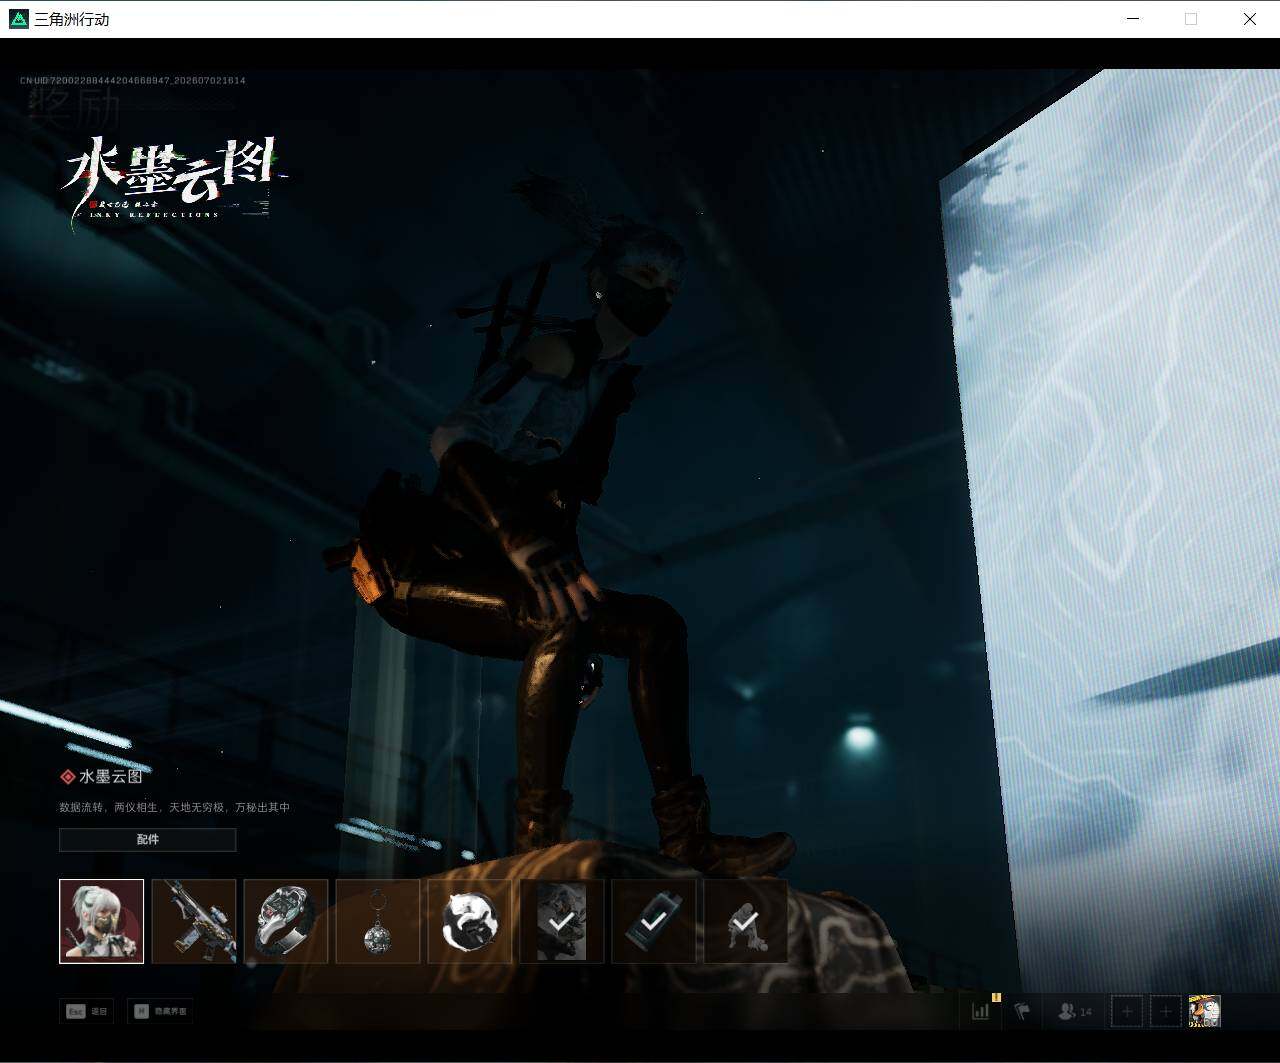
Task: Select the yin-yang emblem reward
Action: (x=470, y=921)
